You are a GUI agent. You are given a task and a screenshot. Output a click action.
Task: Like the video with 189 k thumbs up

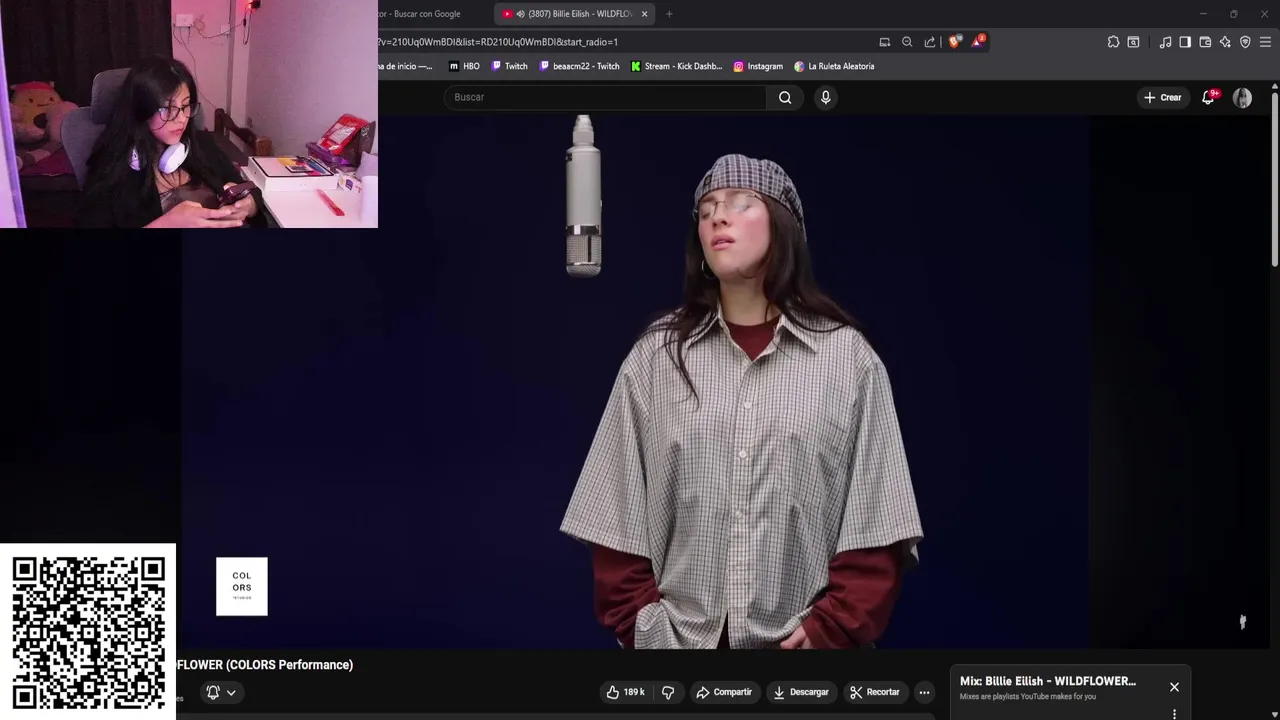(625, 692)
